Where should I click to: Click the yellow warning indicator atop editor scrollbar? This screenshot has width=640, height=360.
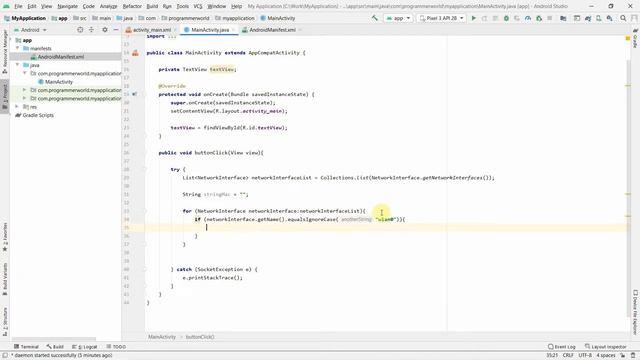[x=628, y=38]
